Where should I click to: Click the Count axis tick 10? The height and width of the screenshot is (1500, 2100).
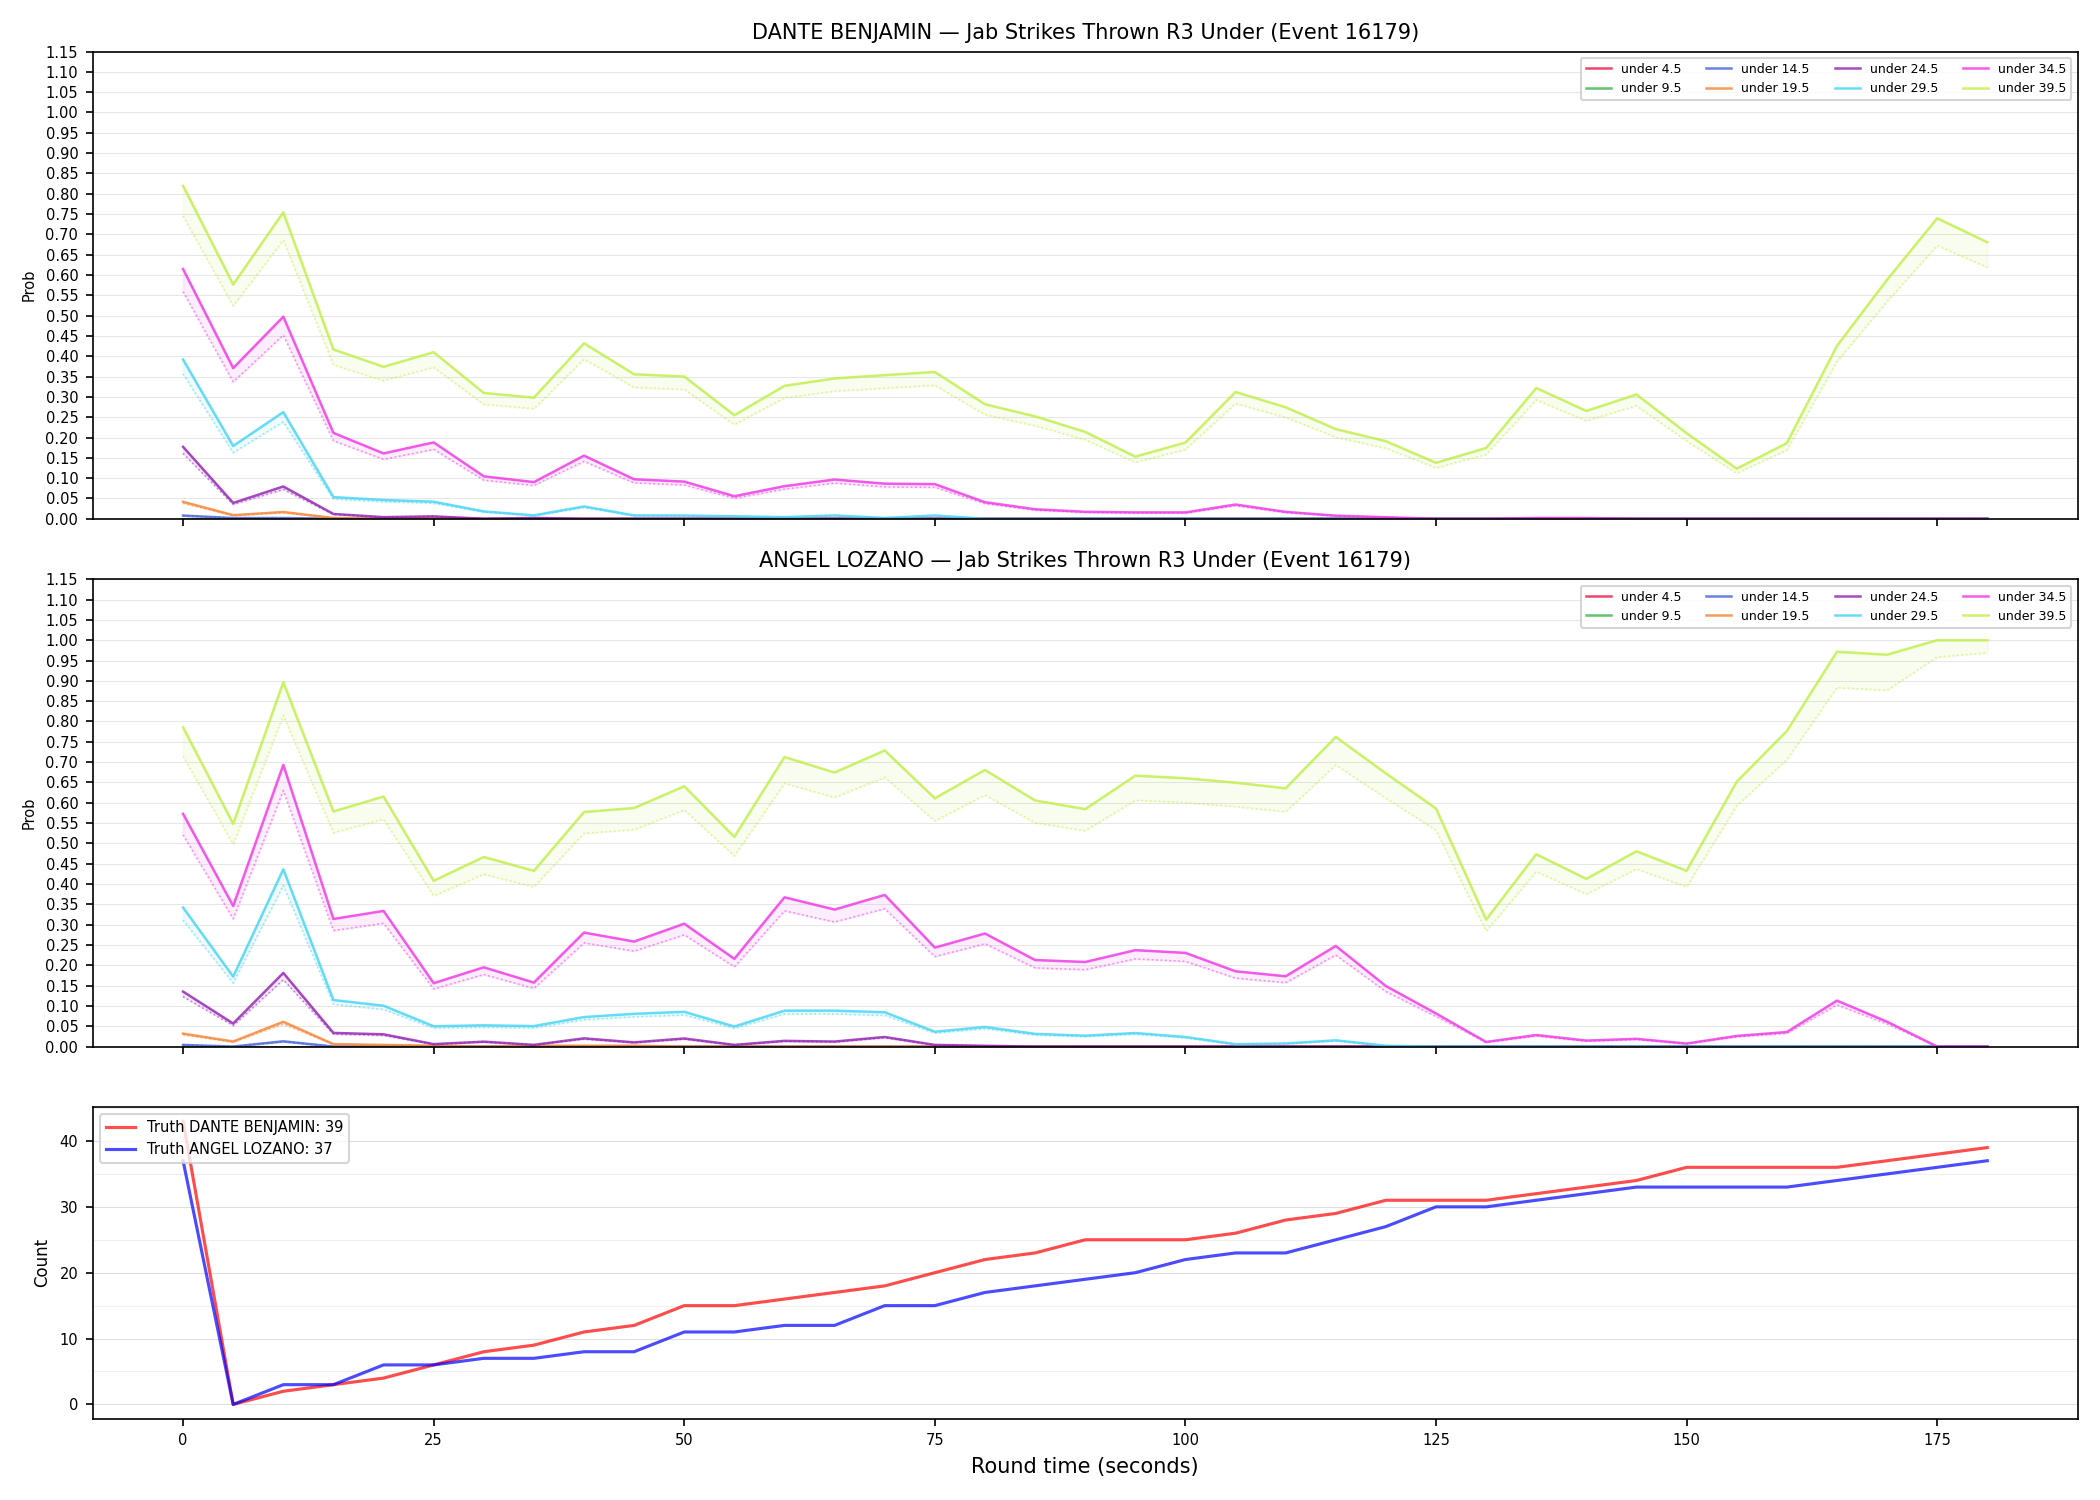69,1339
